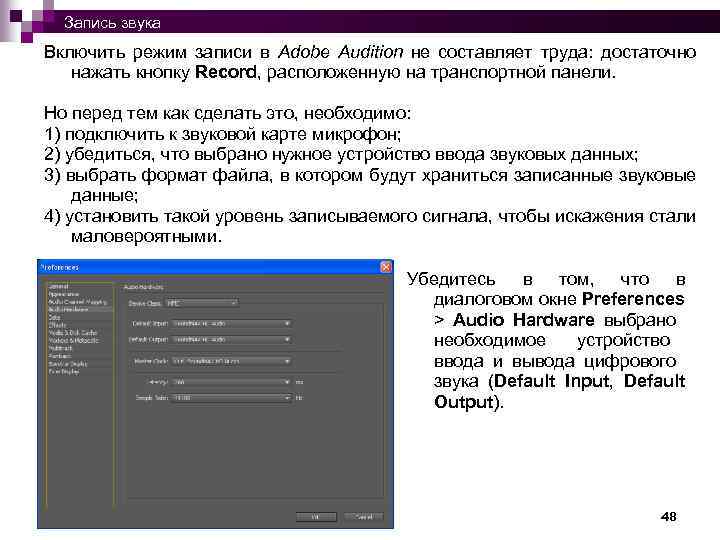The width and height of the screenshot is (720, 540).
Task: Click the bold word 'Record' in the text
Action: pyautogui.click(x=225, y=72)
